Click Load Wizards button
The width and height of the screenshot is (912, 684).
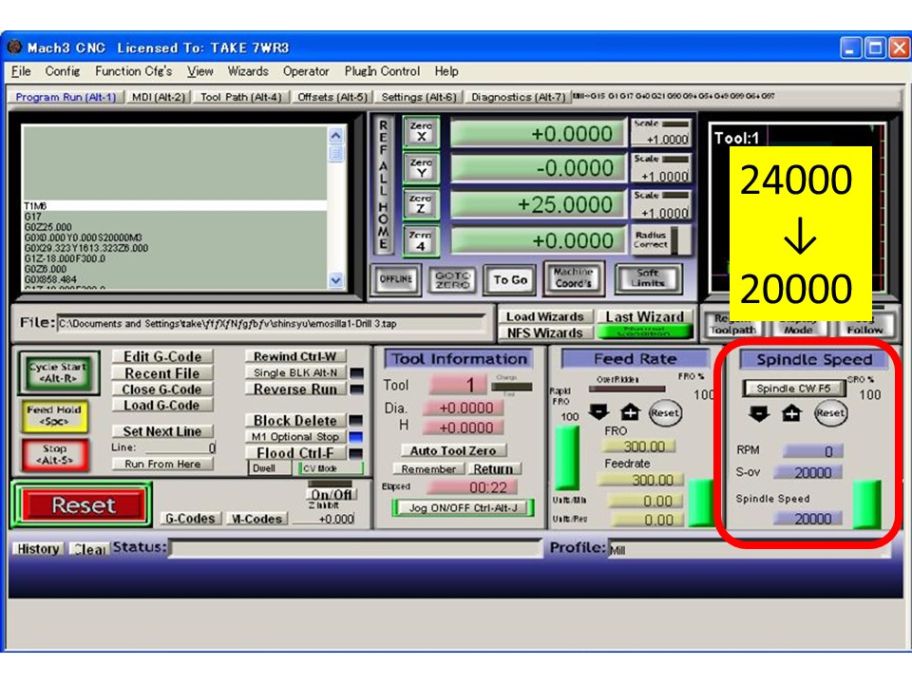pos(545,316)
